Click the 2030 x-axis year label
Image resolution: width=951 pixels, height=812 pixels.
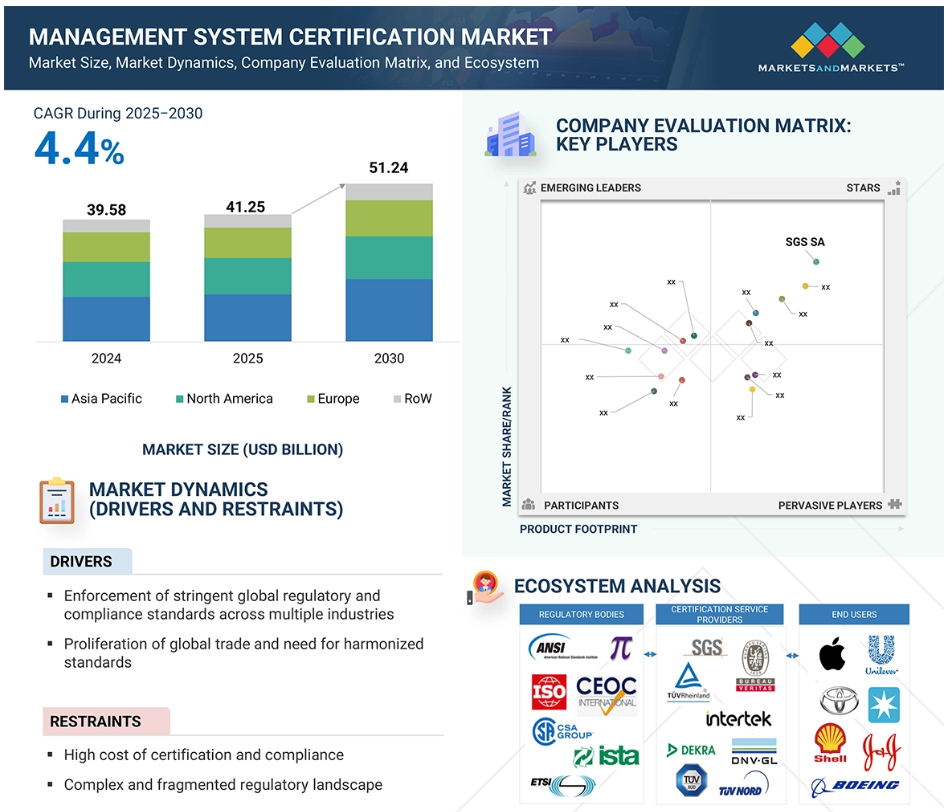coord(389,358)
